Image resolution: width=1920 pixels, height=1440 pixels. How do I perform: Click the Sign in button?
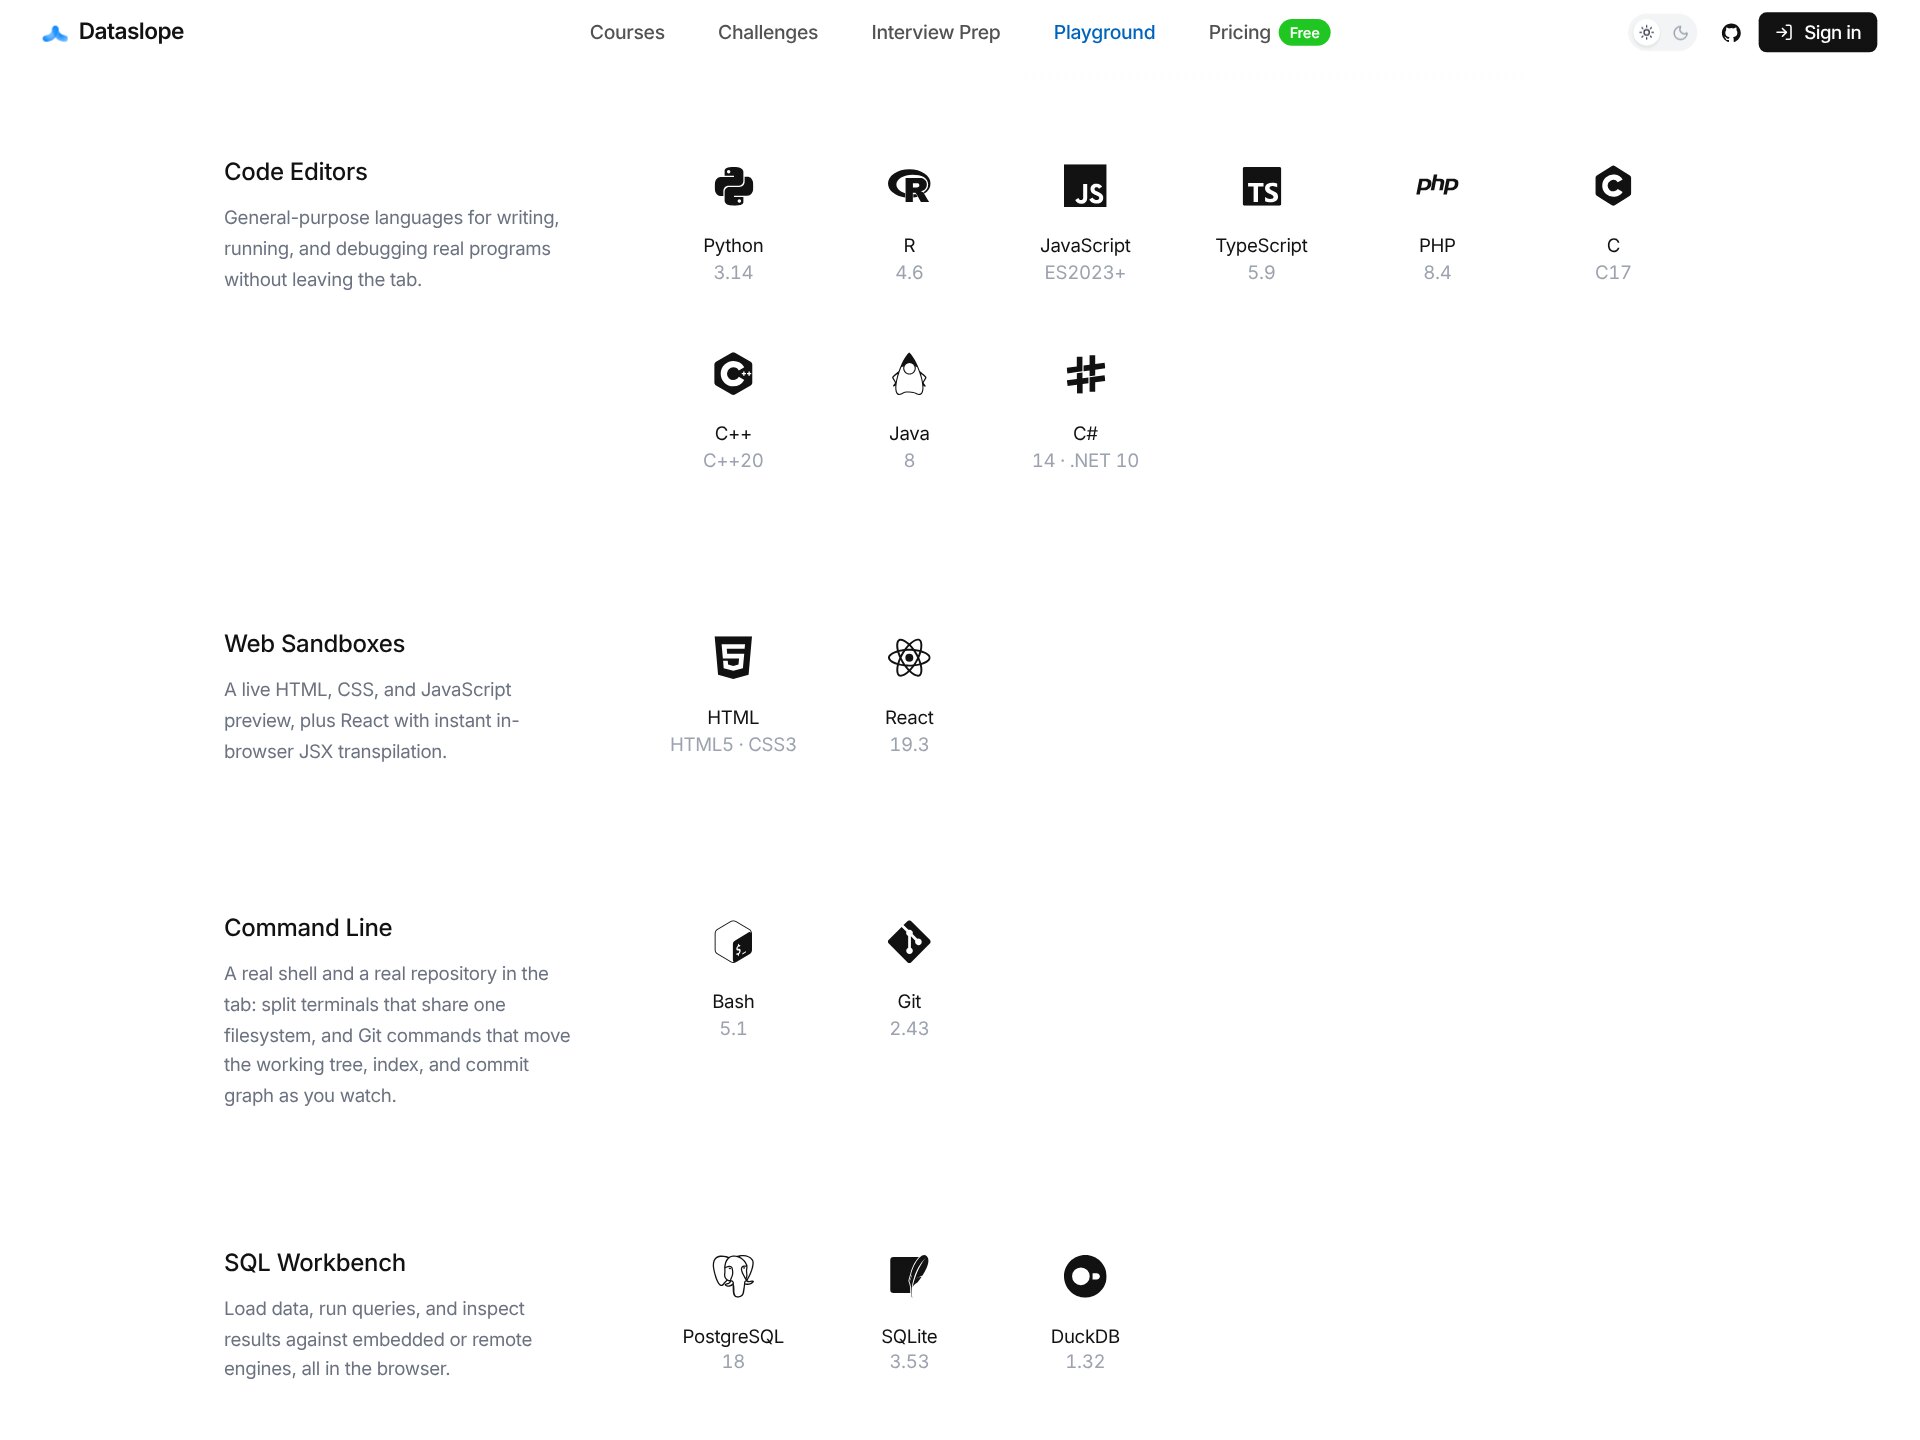click(x=1817, y=32)
